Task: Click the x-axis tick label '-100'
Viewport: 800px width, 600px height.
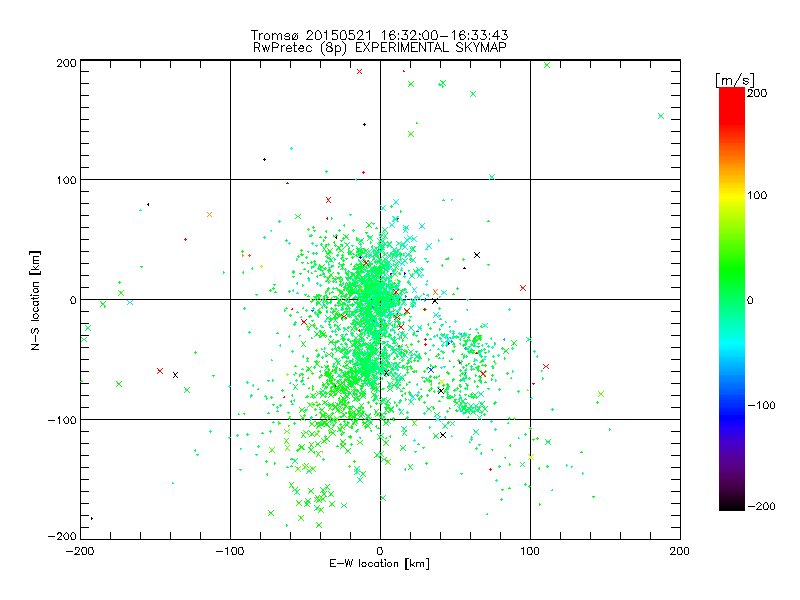Action: pos(230,552)
